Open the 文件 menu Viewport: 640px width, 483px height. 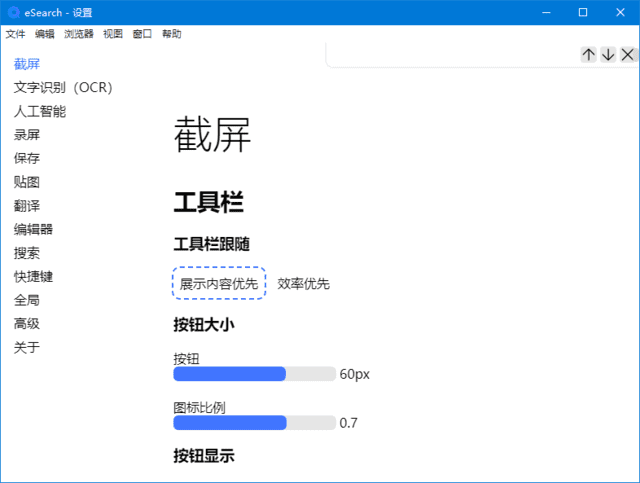coord(15,34)
